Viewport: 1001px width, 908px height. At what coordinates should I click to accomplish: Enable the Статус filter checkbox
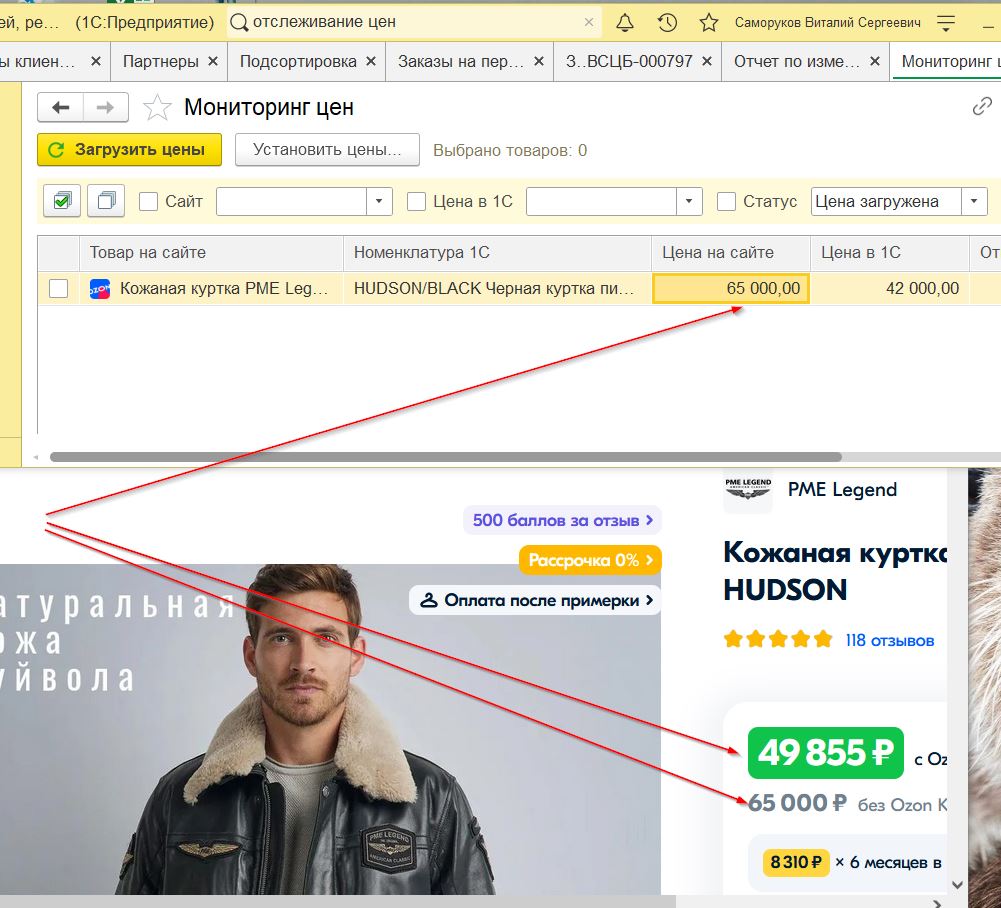coord(726,202)
